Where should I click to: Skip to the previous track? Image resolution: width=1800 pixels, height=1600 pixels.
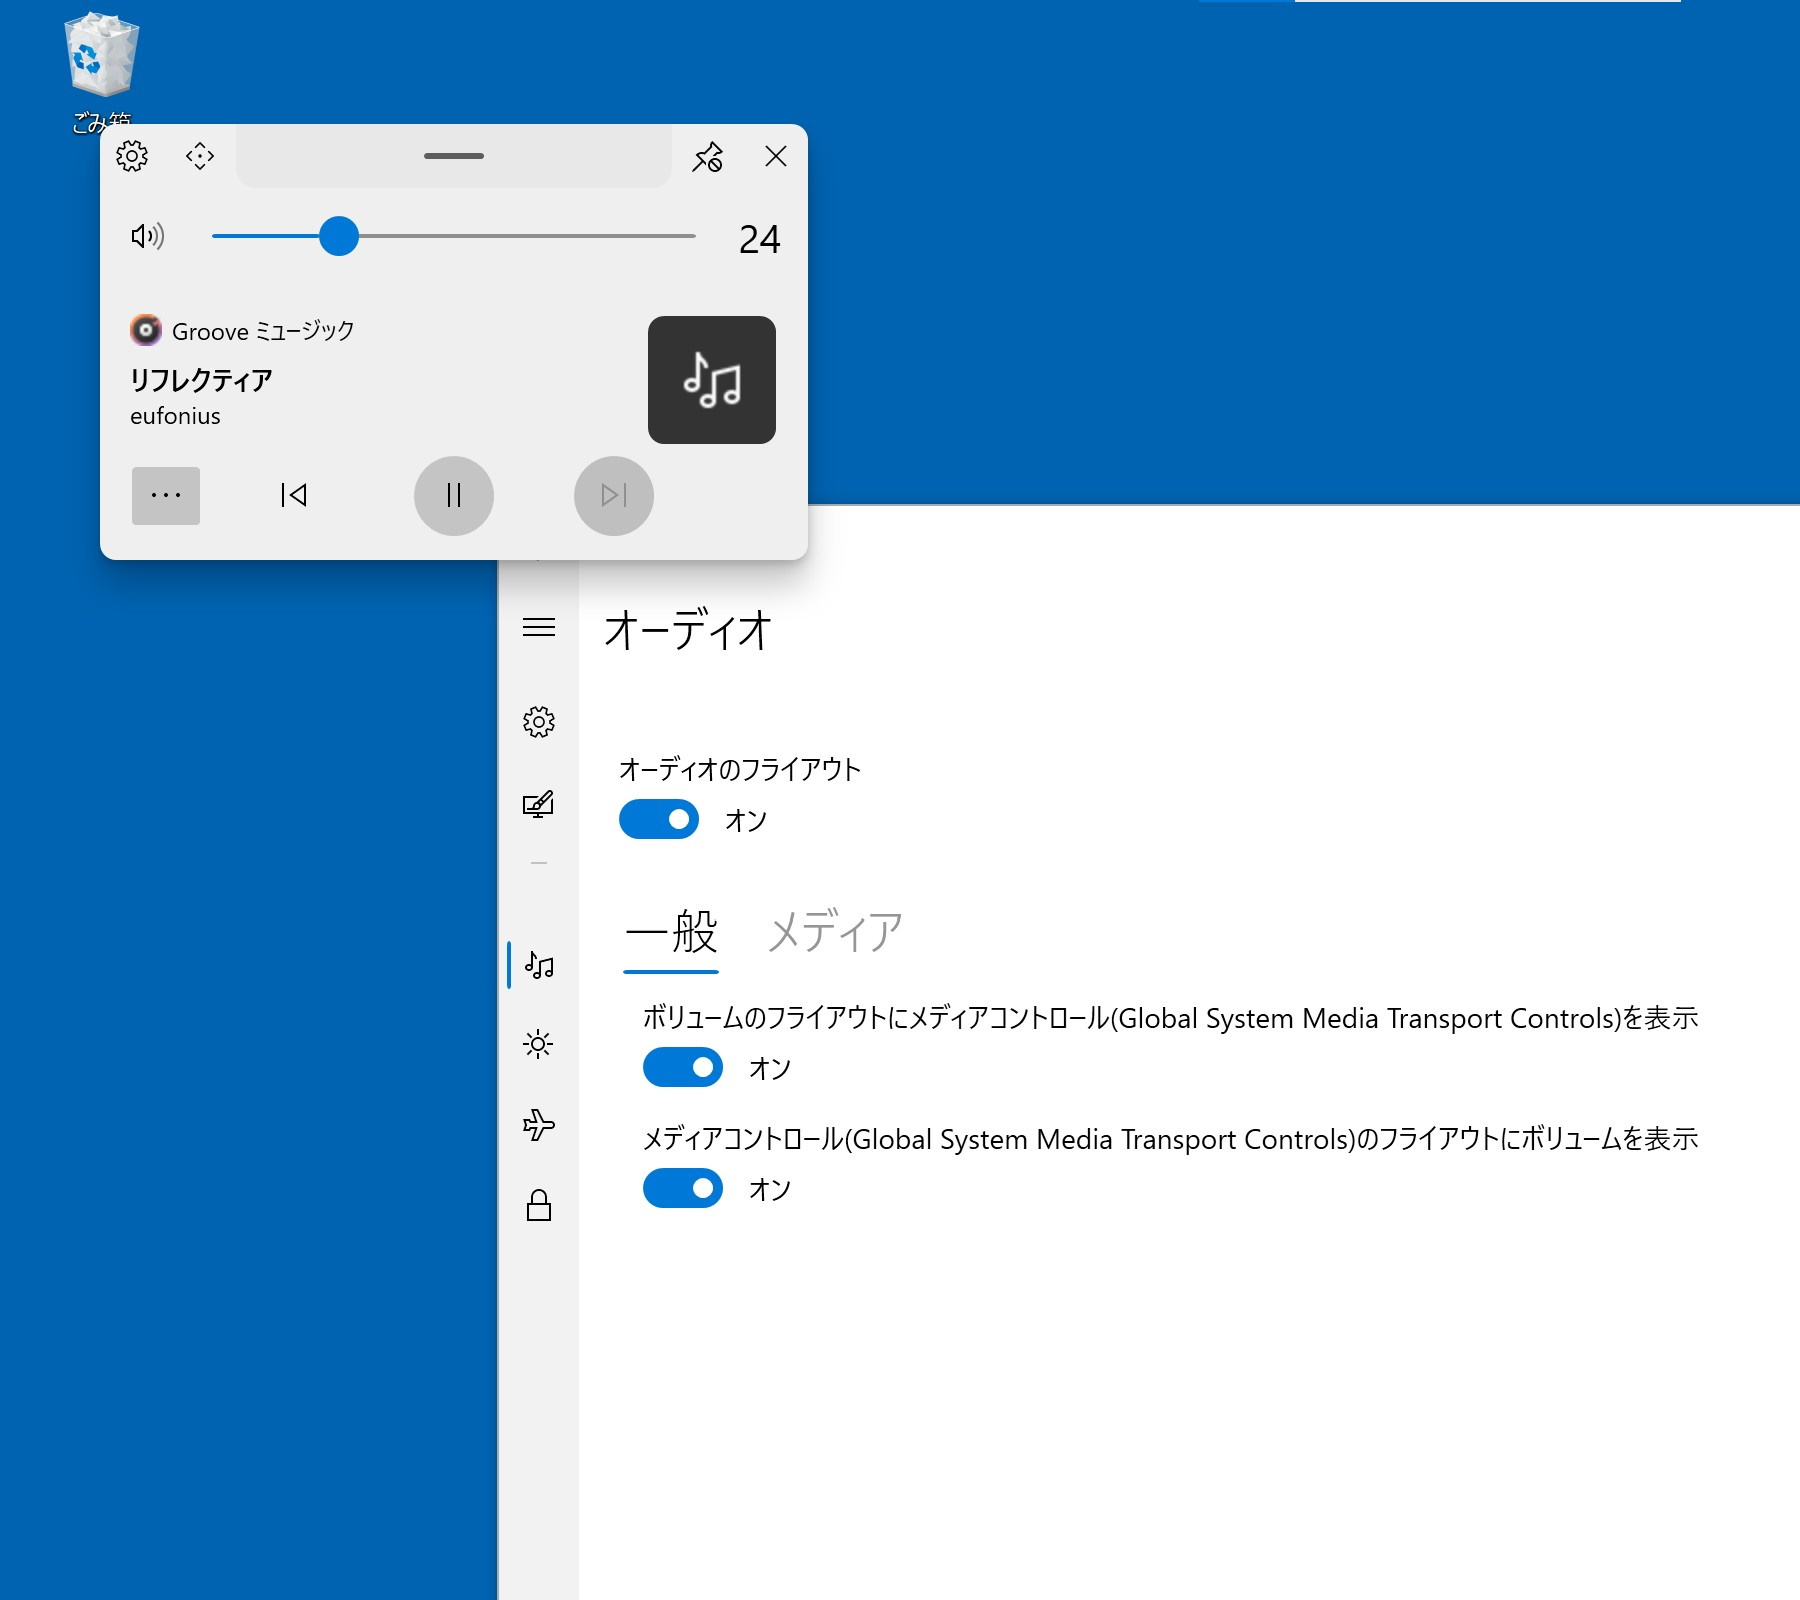(293, 495)
